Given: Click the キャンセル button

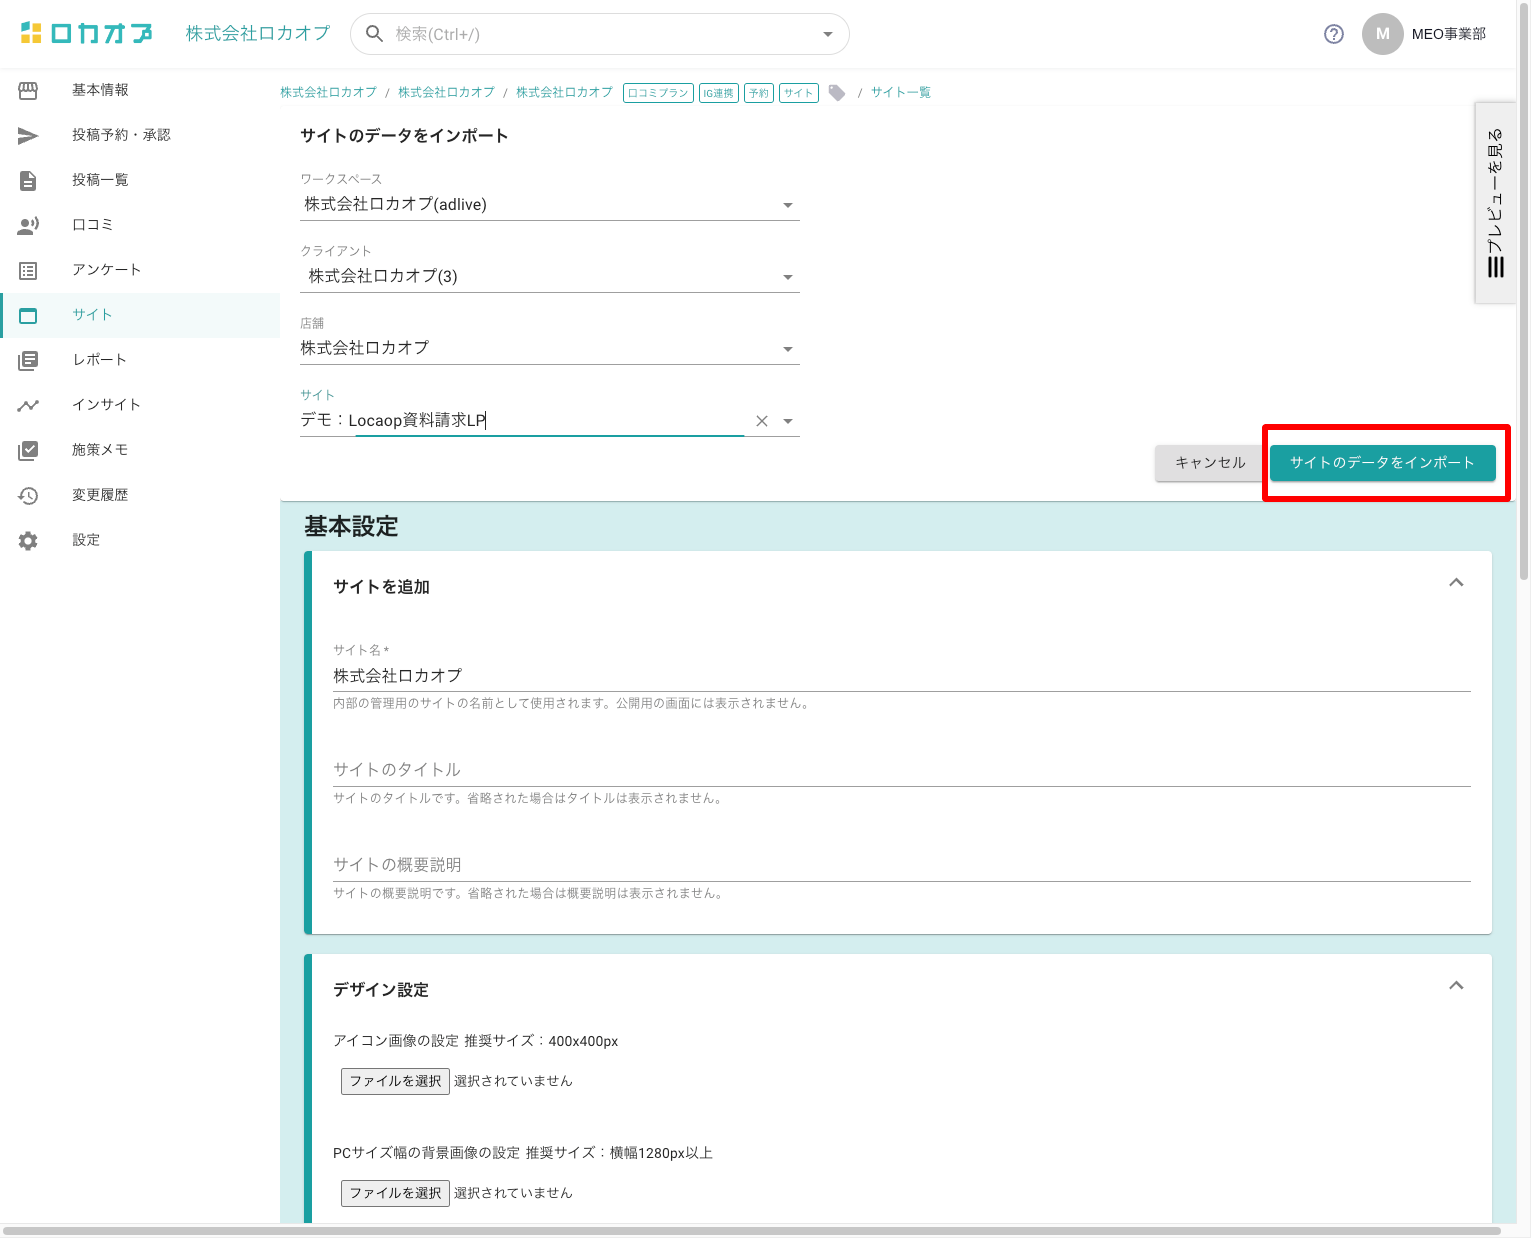Looking at the screenshot, I should [1209, 463].
